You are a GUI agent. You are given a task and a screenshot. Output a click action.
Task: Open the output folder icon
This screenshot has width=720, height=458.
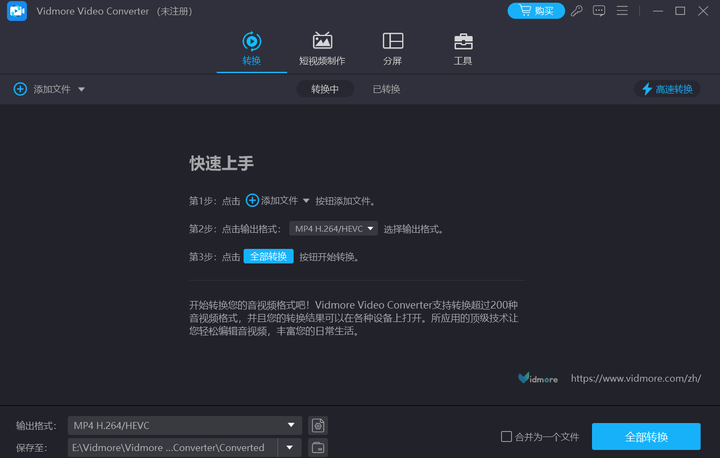click(318, 447)
